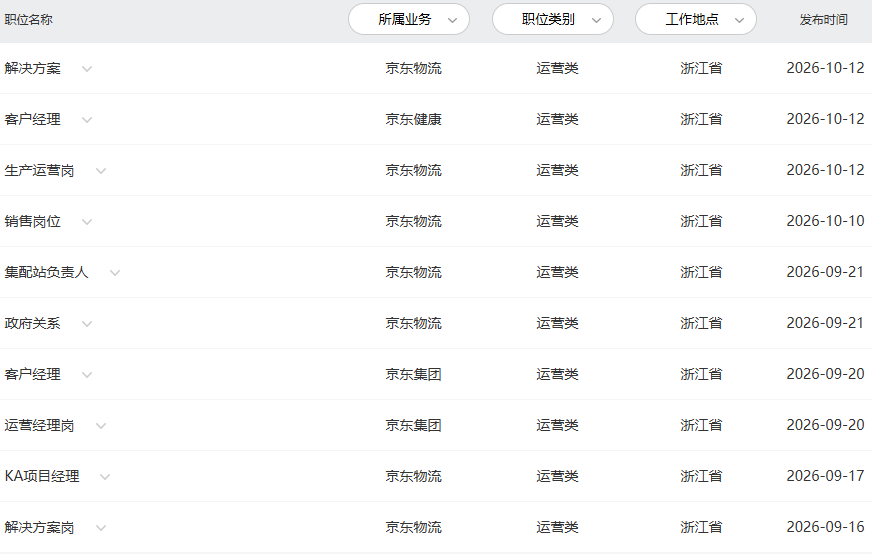Open the 解决方案岗 job title
This screenshot has height=554, width=872.
[39, 527]
